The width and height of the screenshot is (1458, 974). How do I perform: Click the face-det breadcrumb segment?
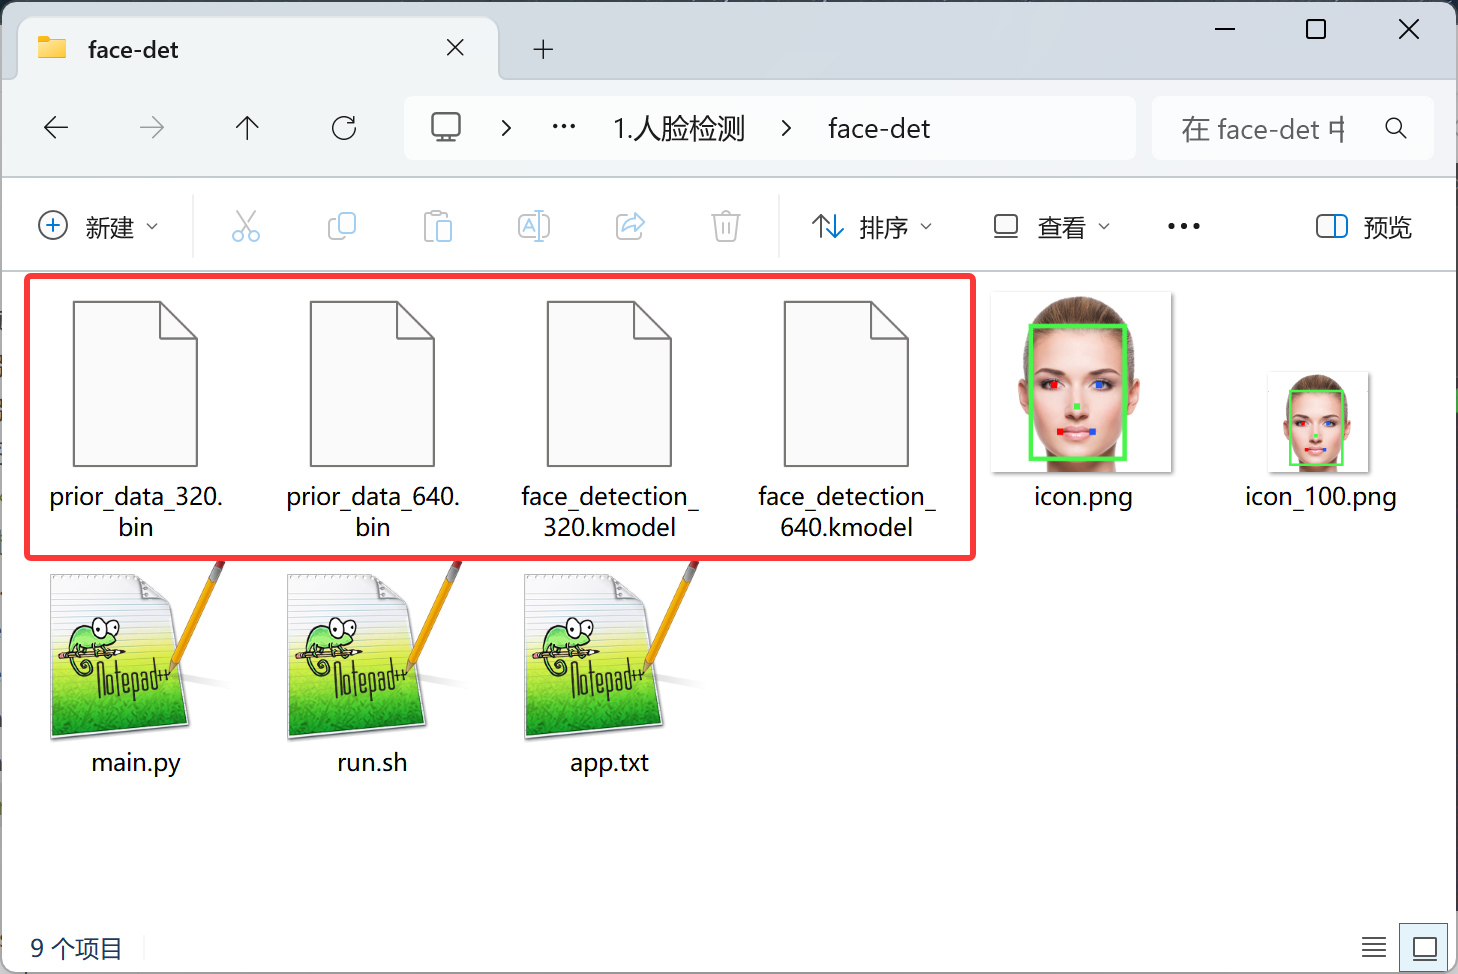[x=879, y=129]
